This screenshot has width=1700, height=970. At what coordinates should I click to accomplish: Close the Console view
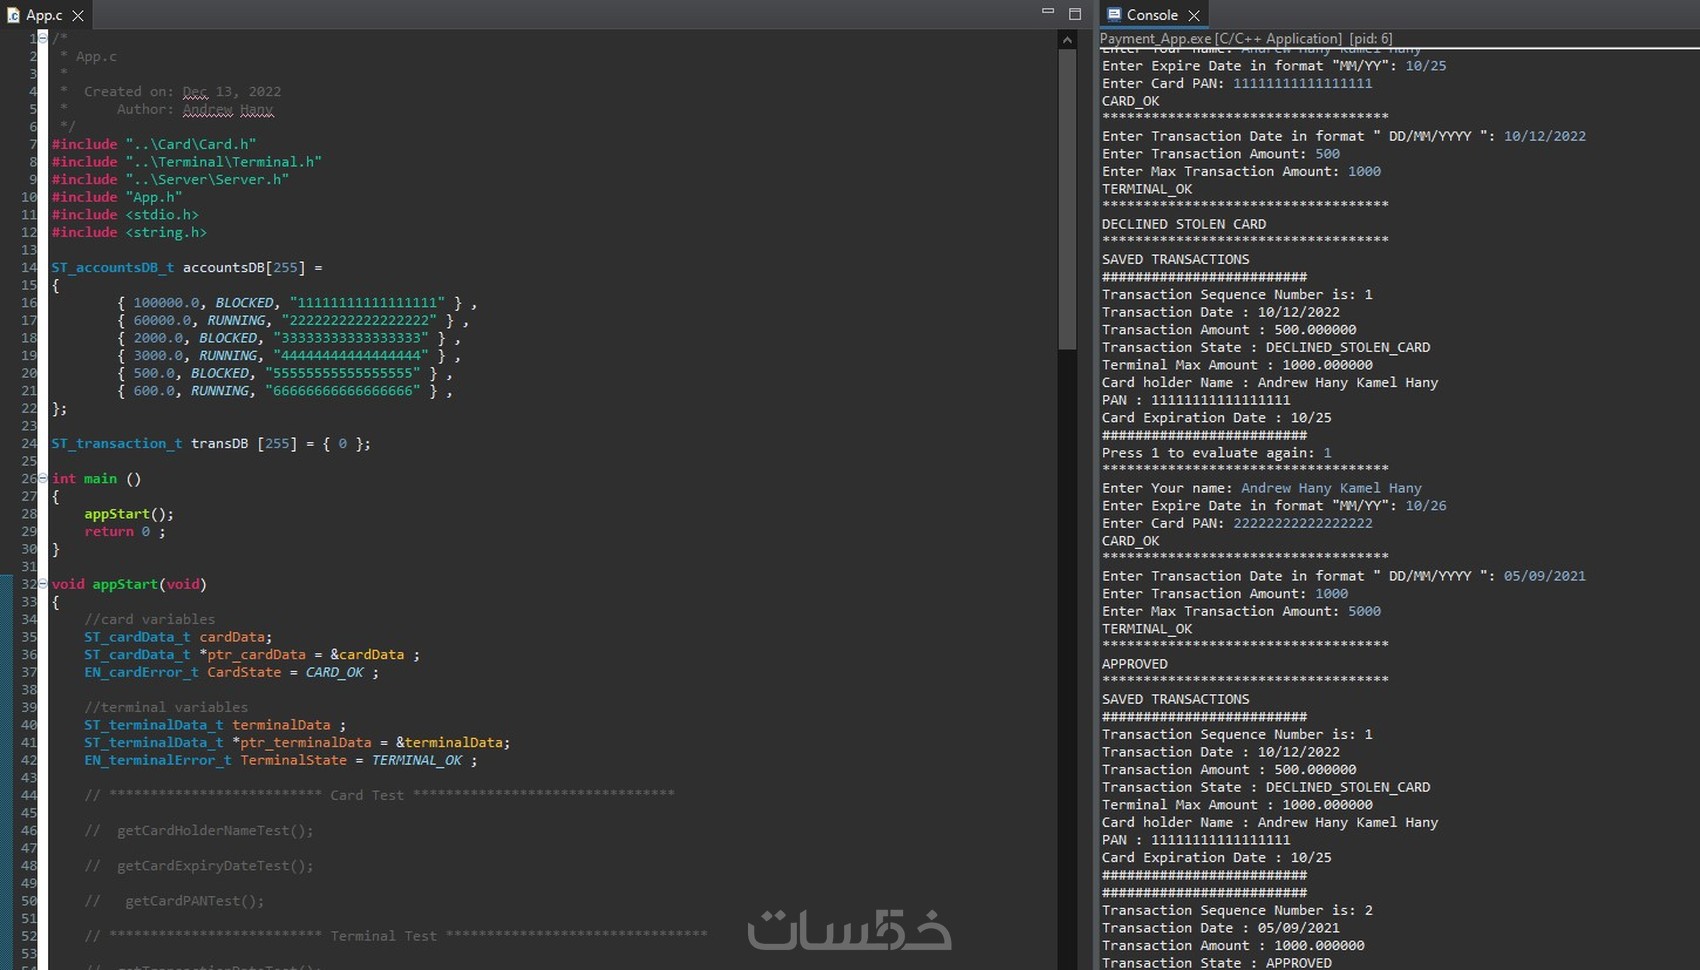1194,16
